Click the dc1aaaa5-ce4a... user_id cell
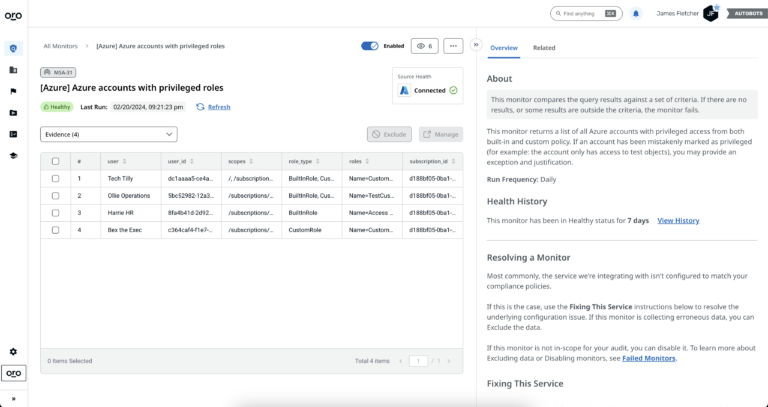The image size is (768, 407). point(191,179)
